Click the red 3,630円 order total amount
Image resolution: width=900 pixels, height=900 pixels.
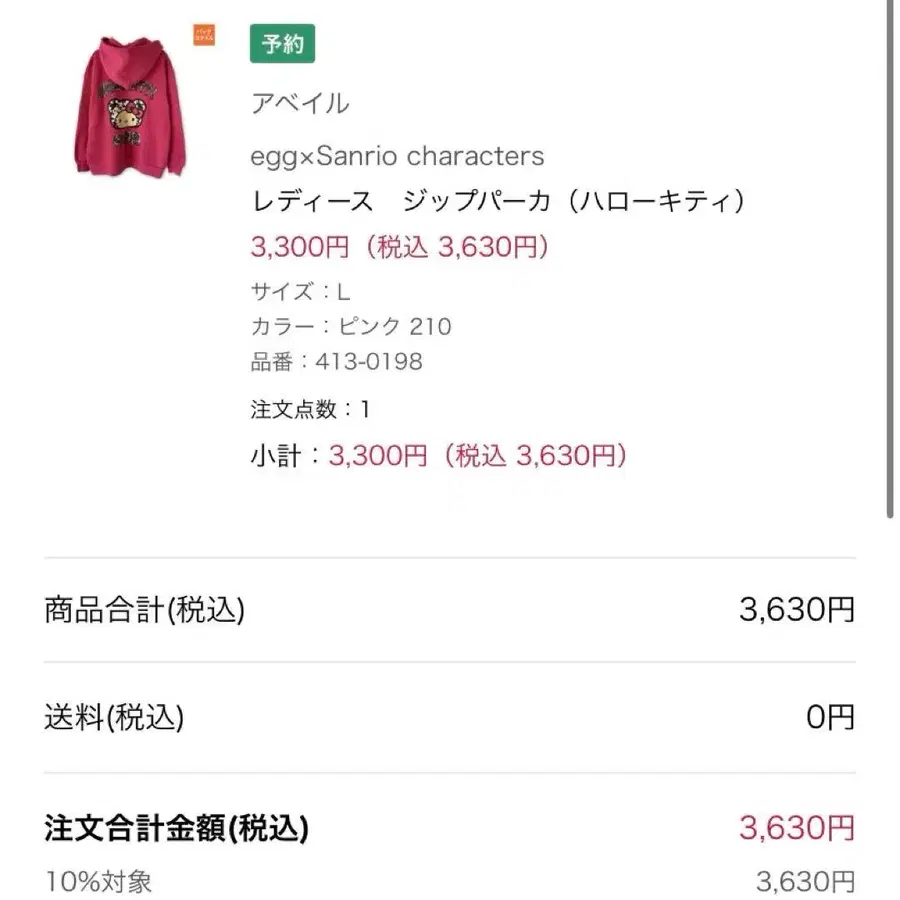[x=797, y=828]
